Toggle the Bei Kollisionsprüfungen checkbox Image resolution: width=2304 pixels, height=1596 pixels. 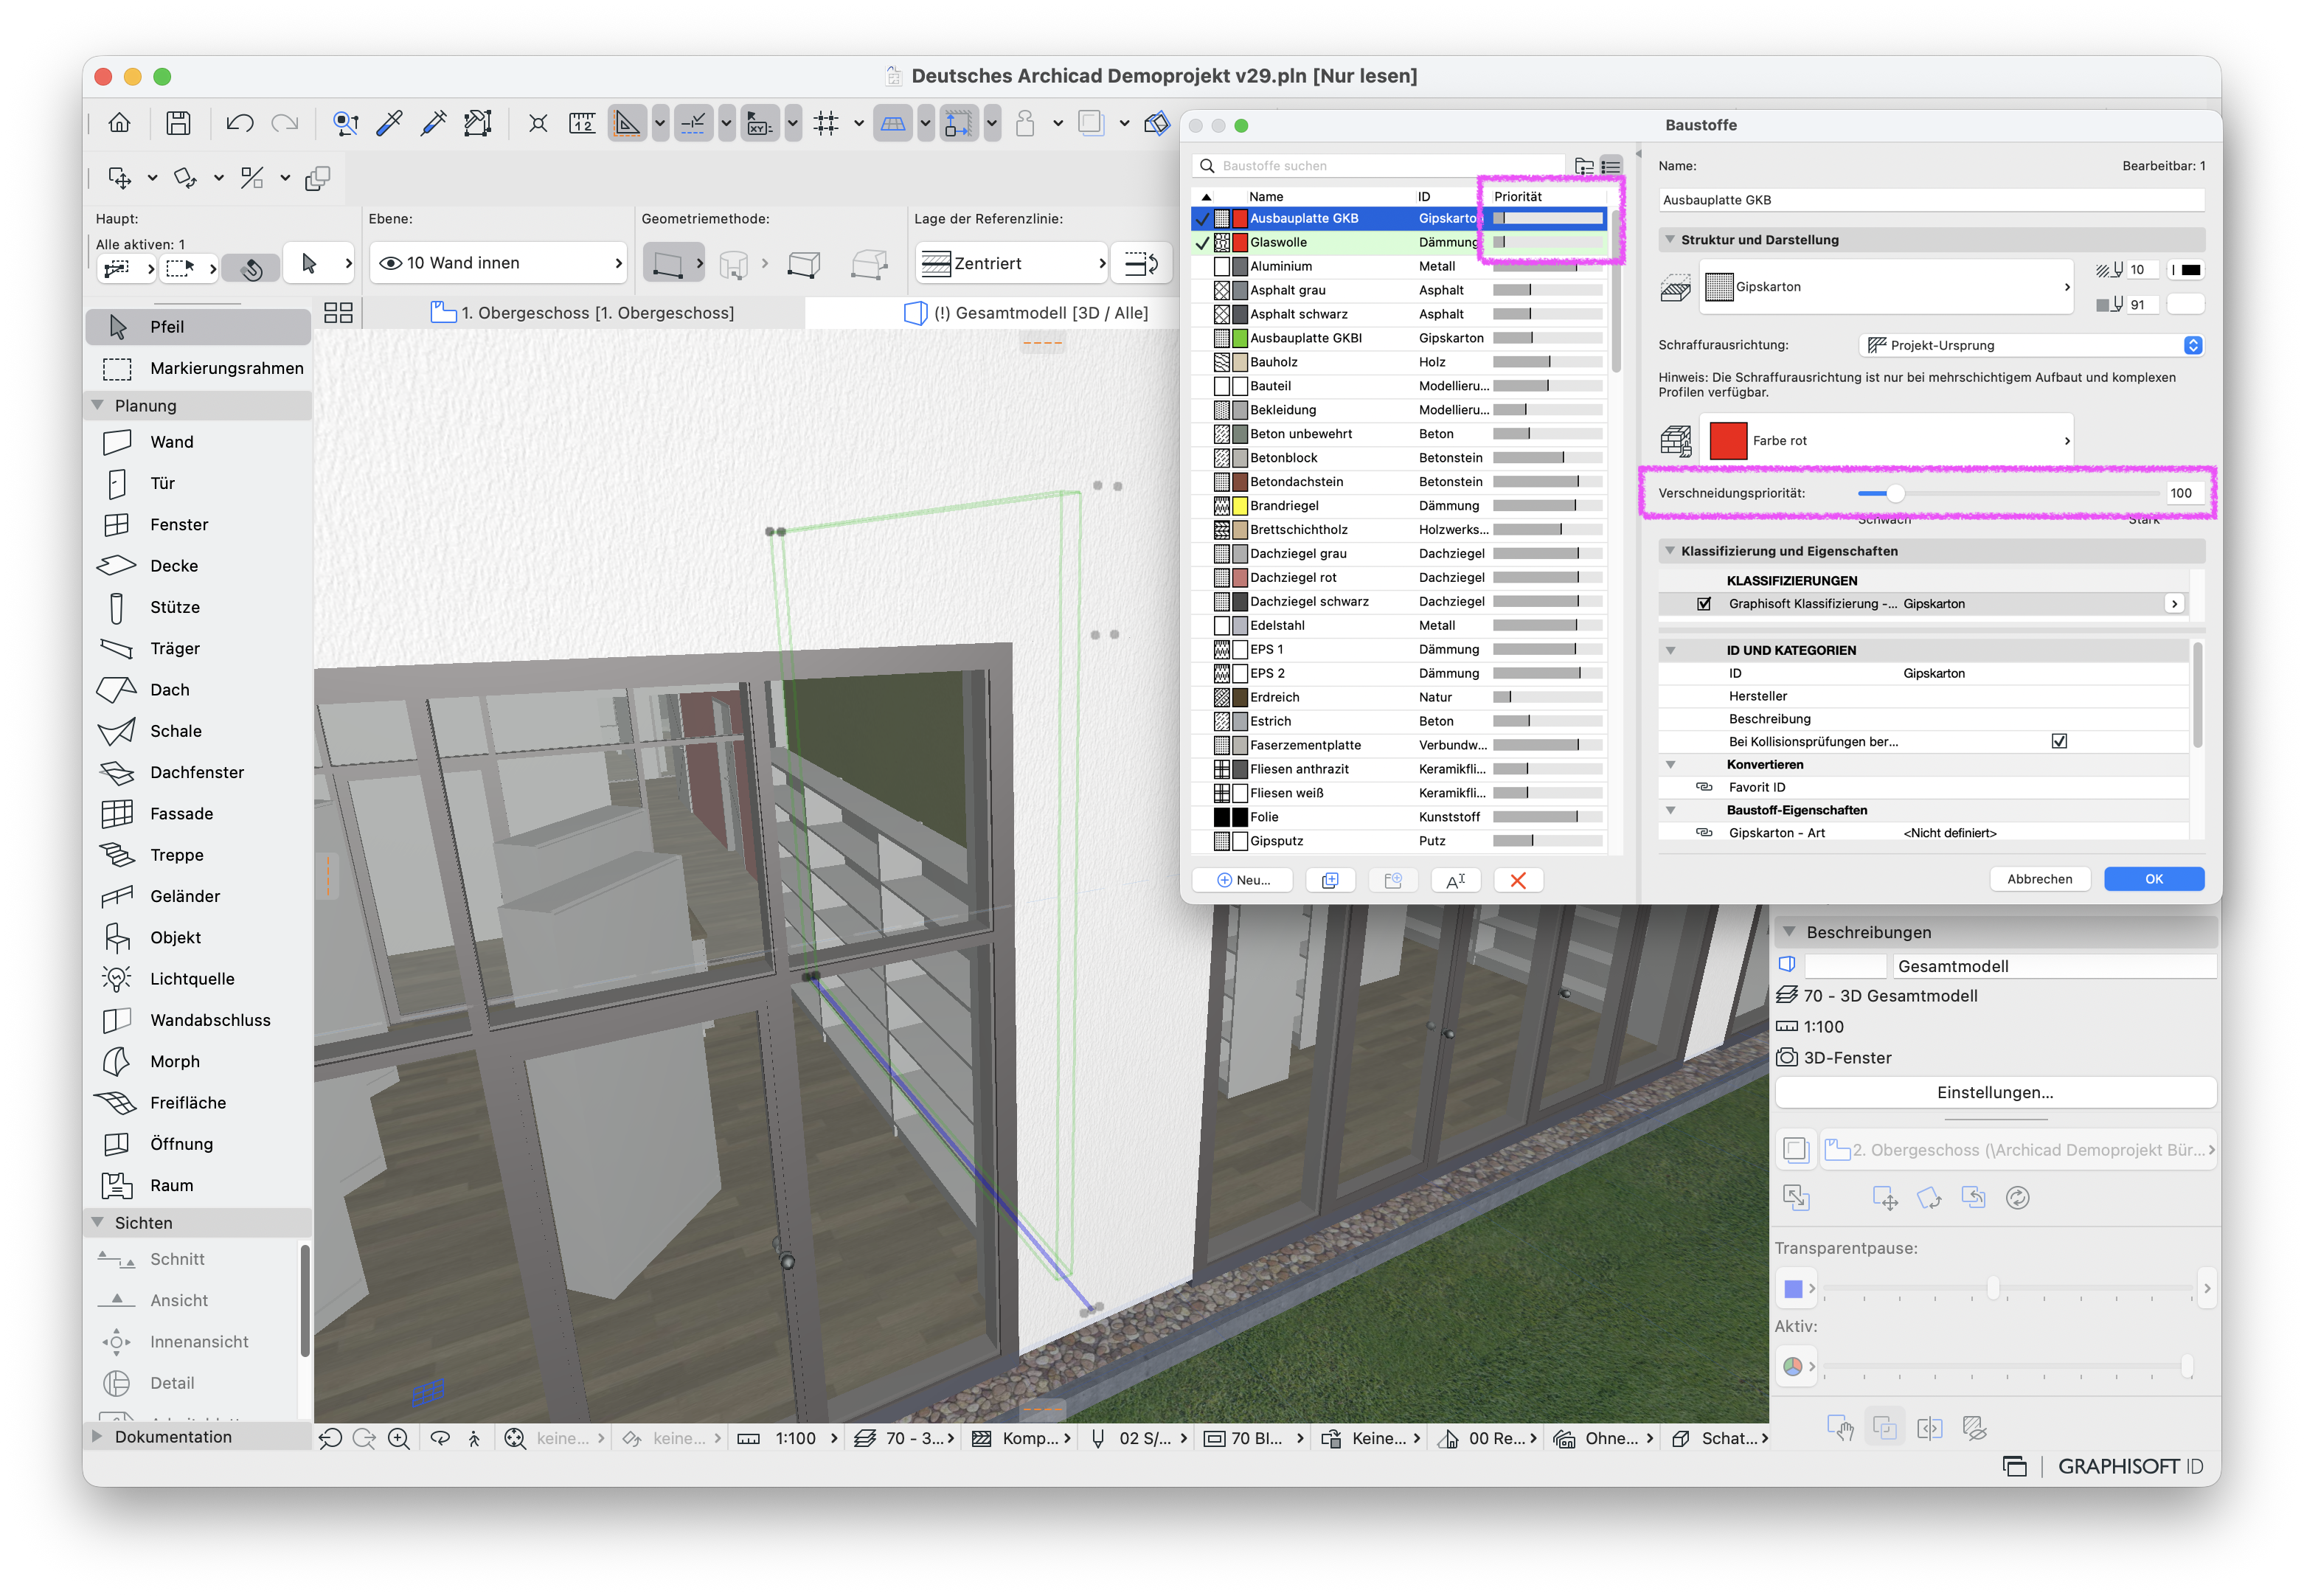2059,742
